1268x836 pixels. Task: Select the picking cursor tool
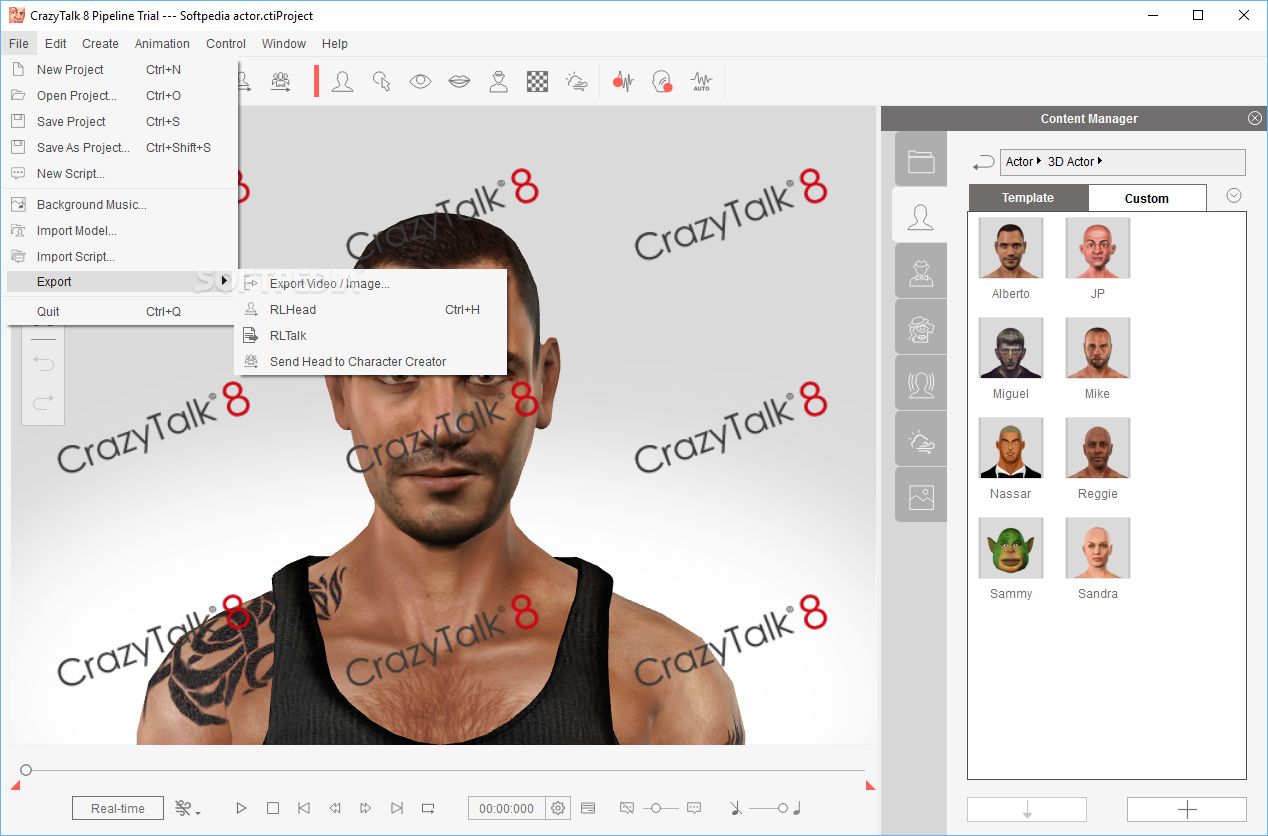pos(381,82)
